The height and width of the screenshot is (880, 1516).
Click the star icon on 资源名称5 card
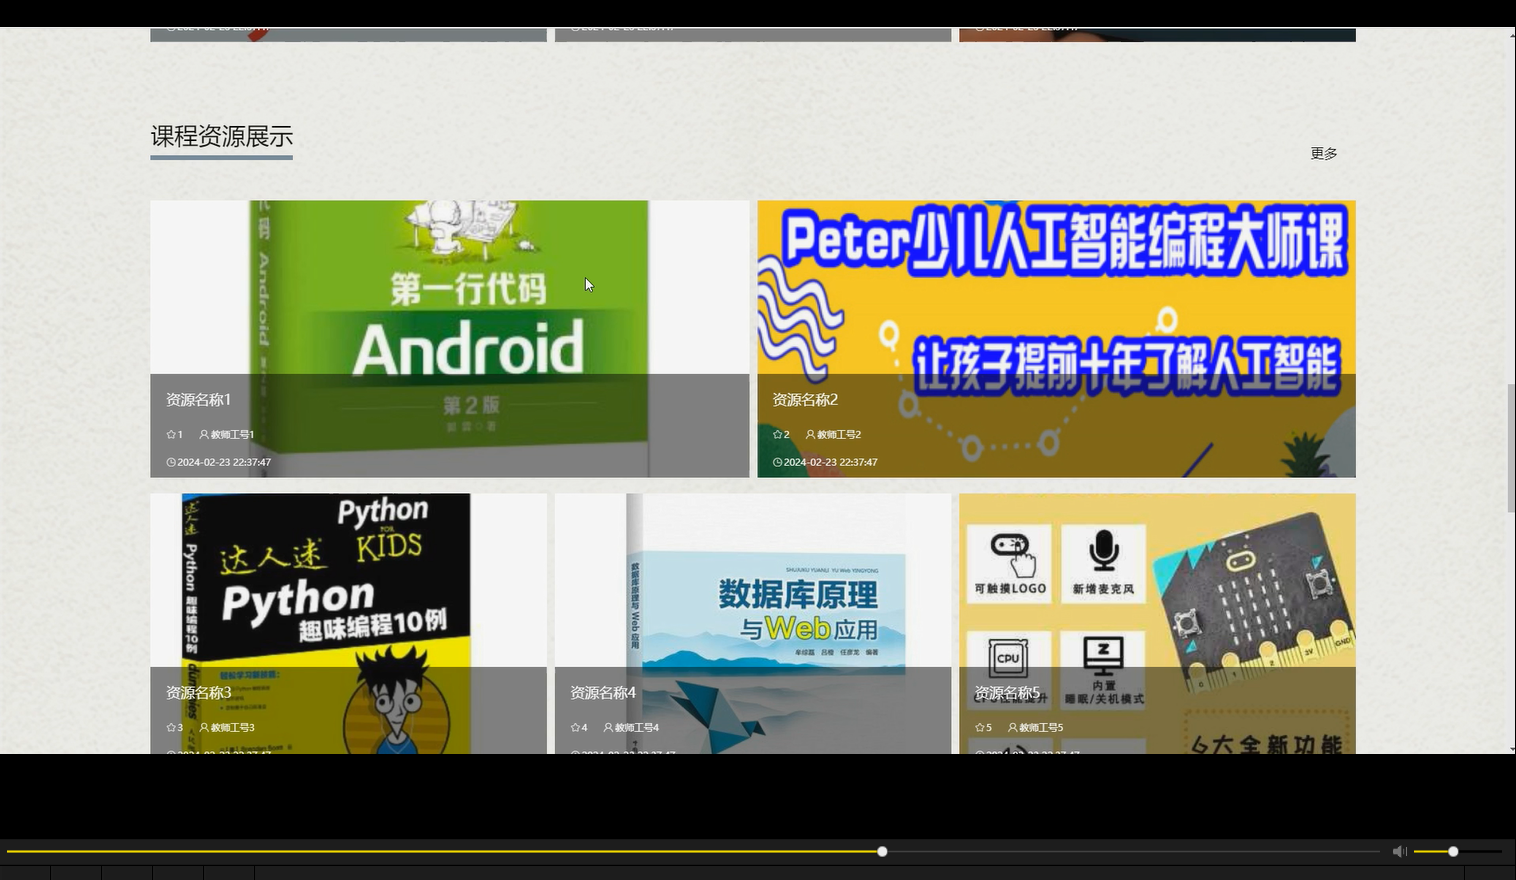[979, 728]
